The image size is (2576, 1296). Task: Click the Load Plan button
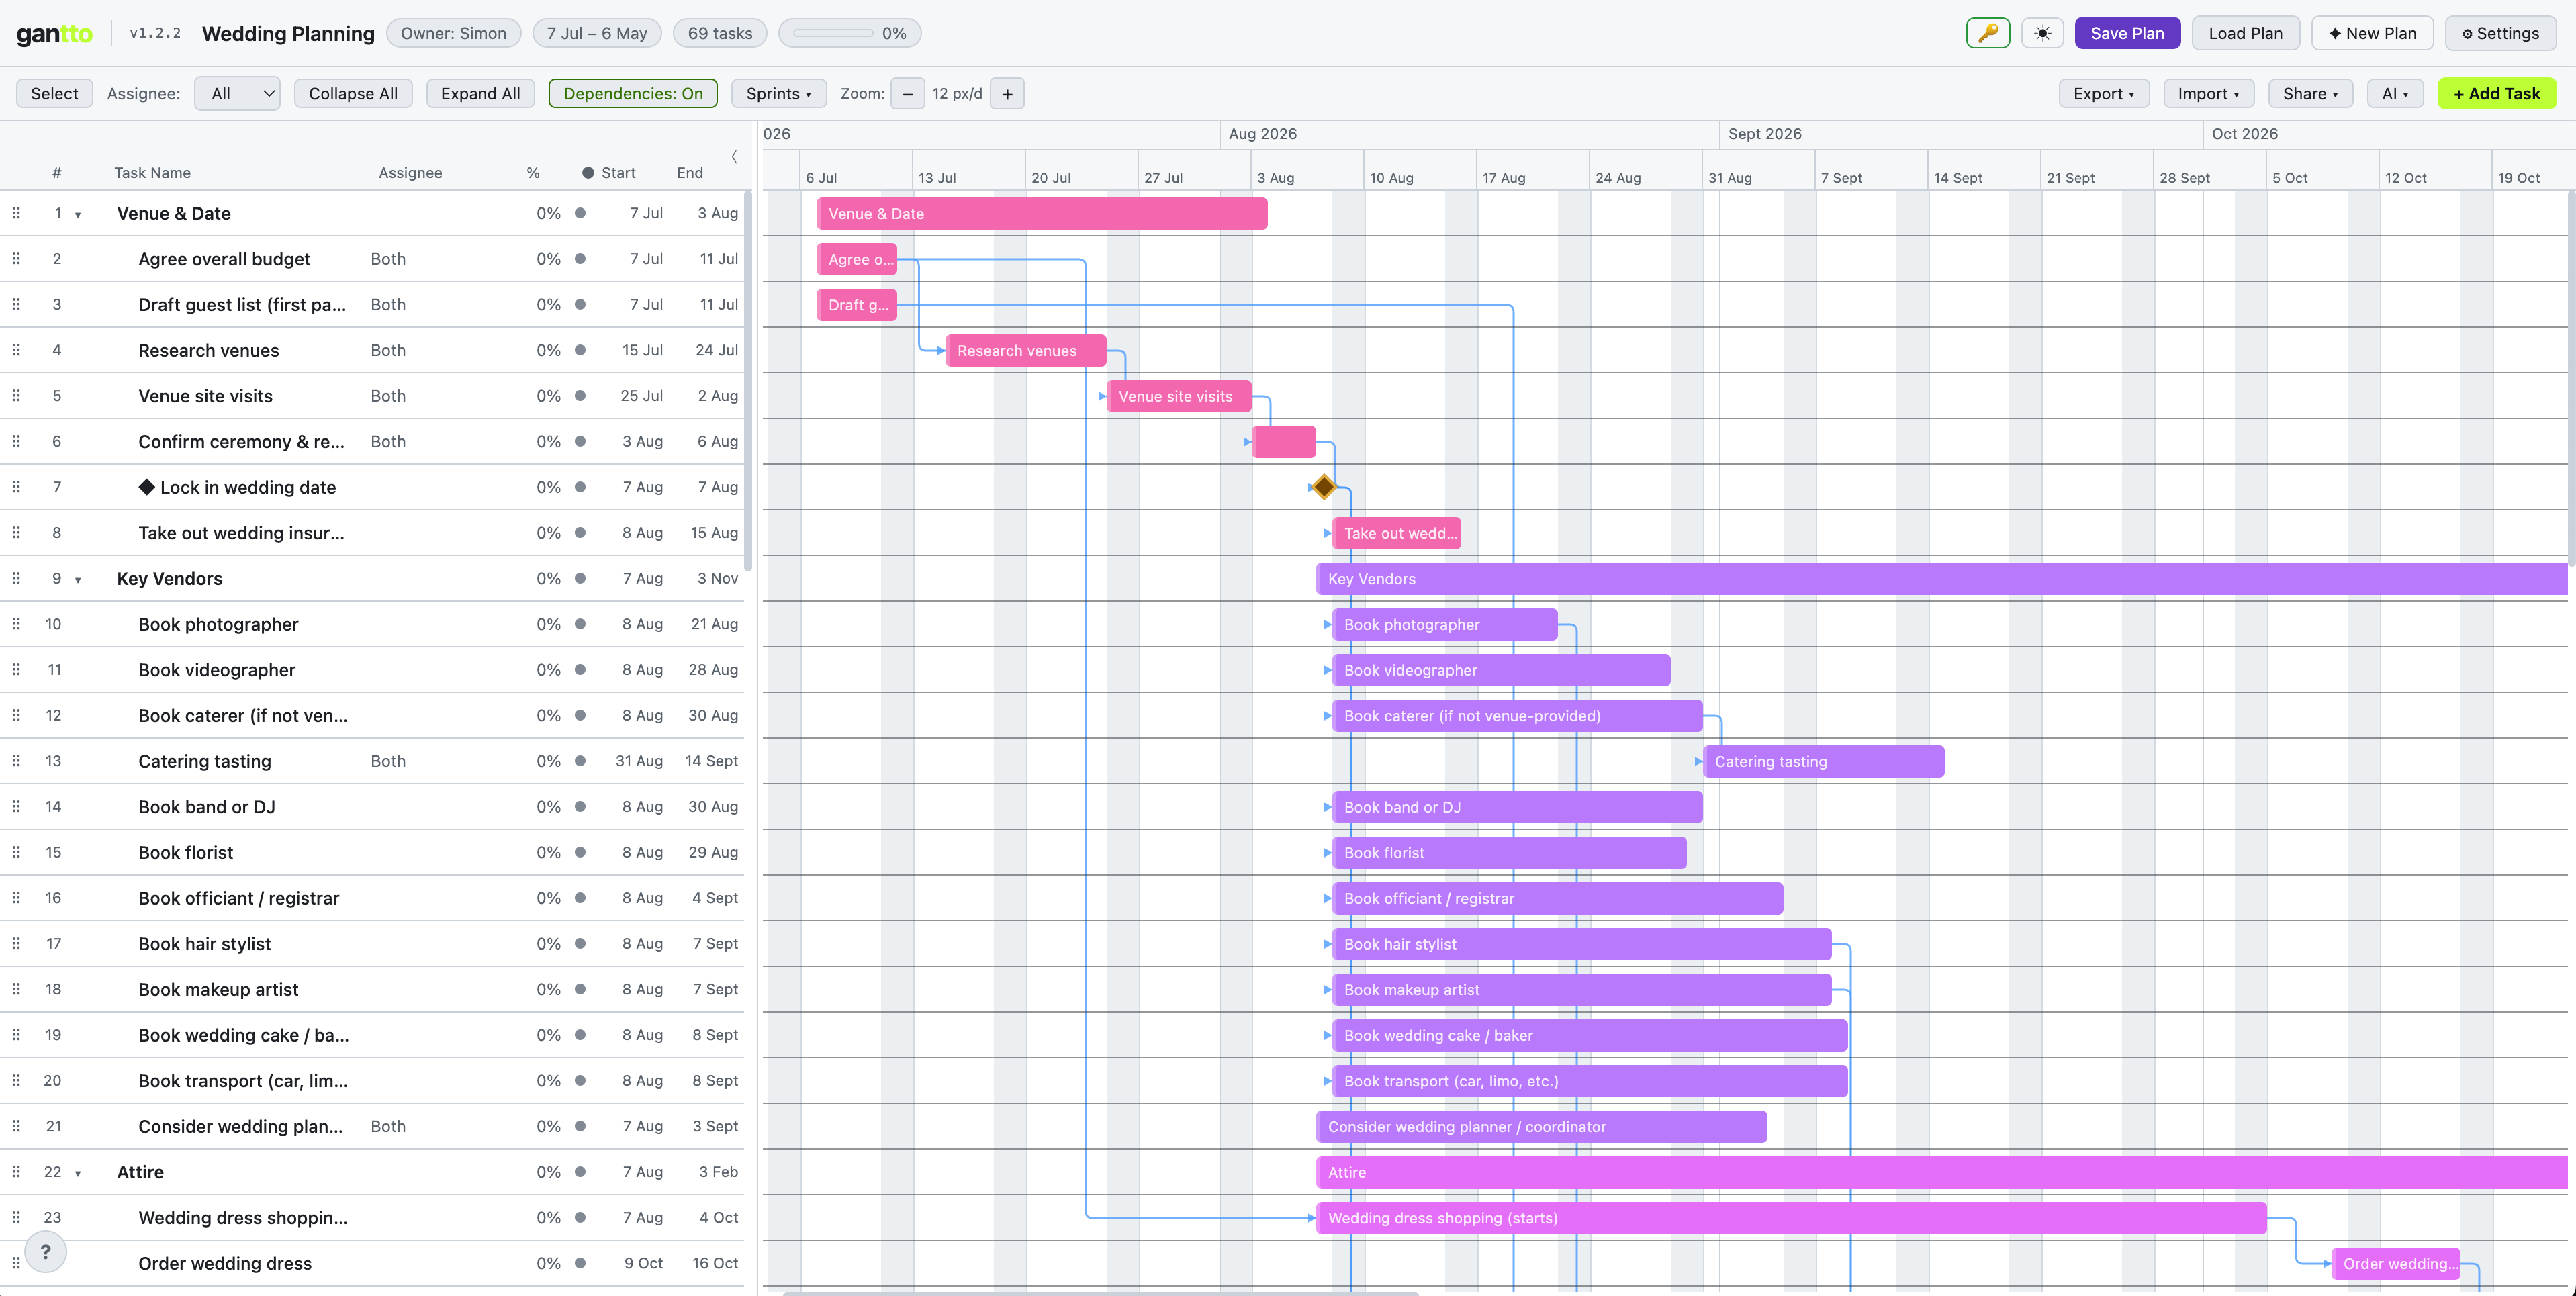click(x=2245, y=33)
